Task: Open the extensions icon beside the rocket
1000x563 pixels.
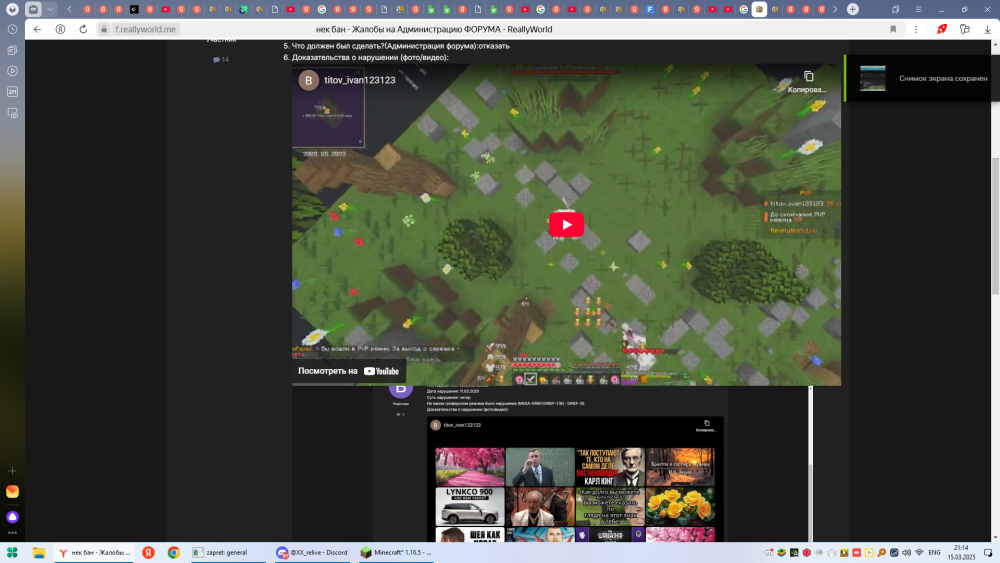Action: pos(965,29)
